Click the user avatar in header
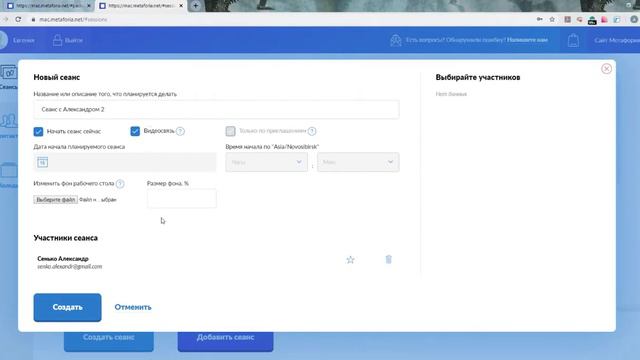 pos(3,40)
